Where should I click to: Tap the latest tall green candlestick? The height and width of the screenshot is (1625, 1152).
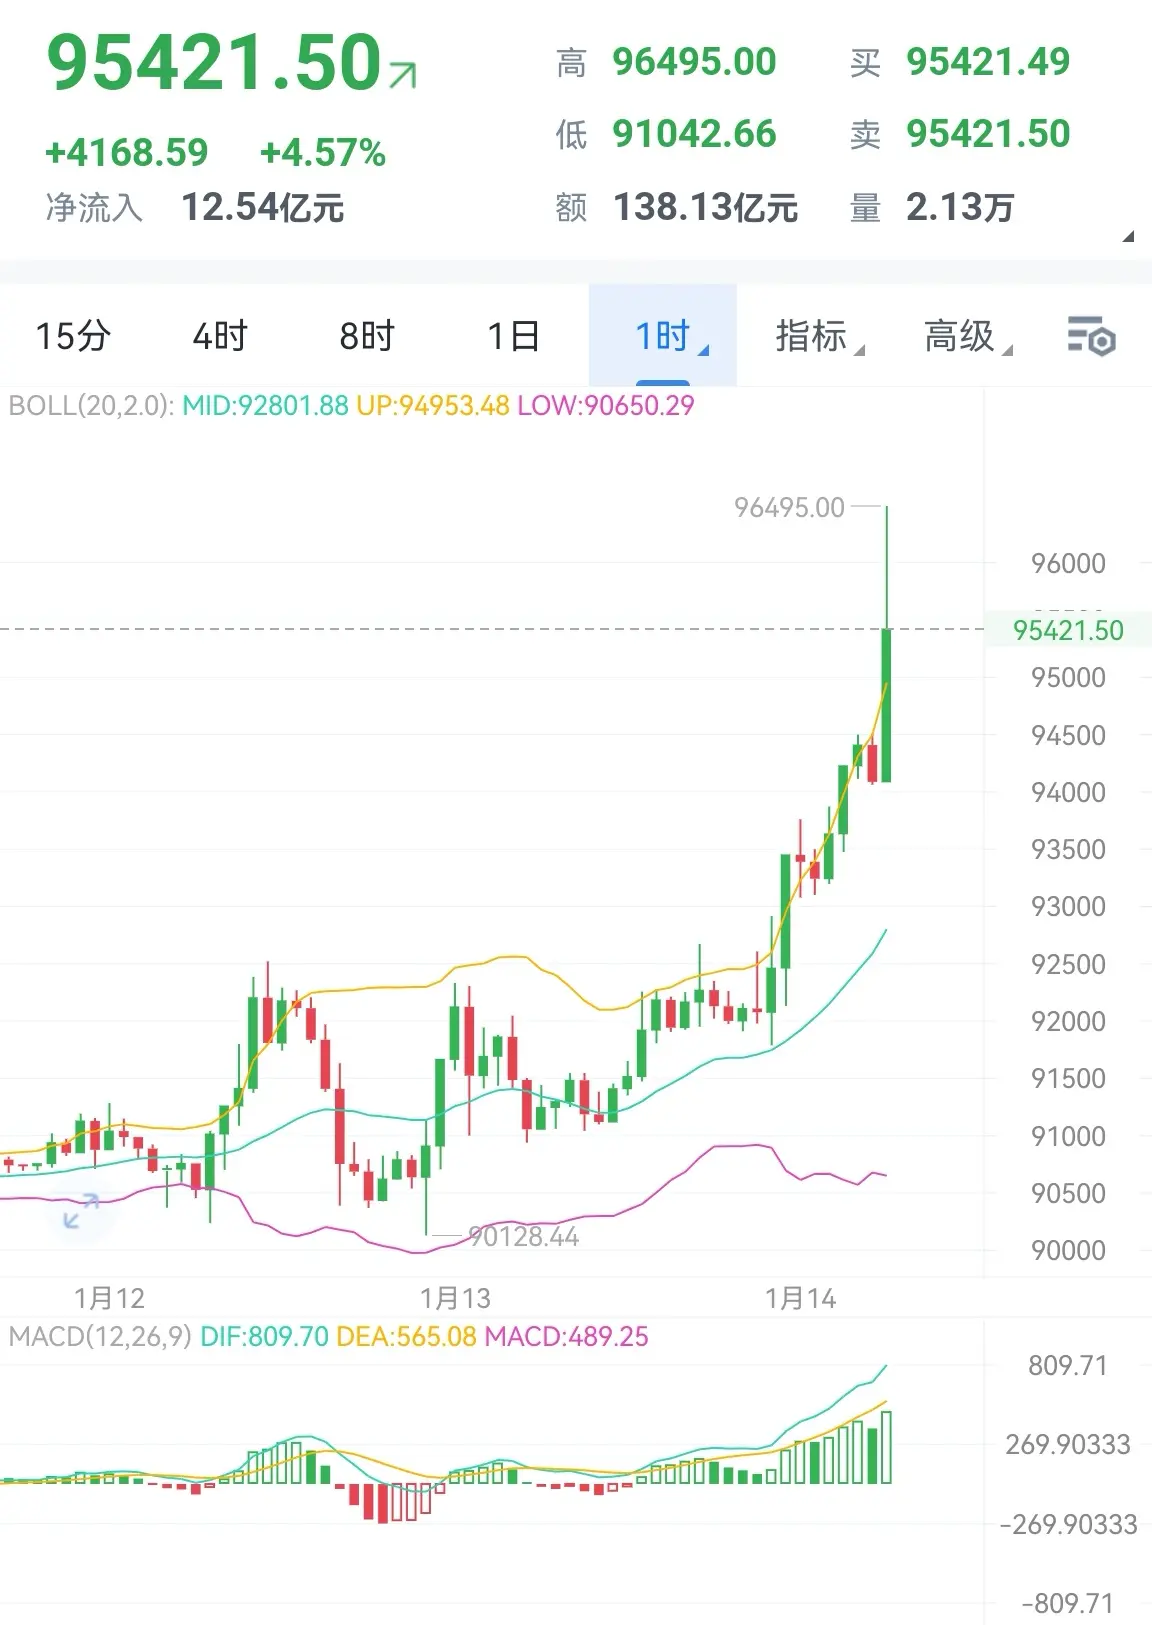(886, 705)
